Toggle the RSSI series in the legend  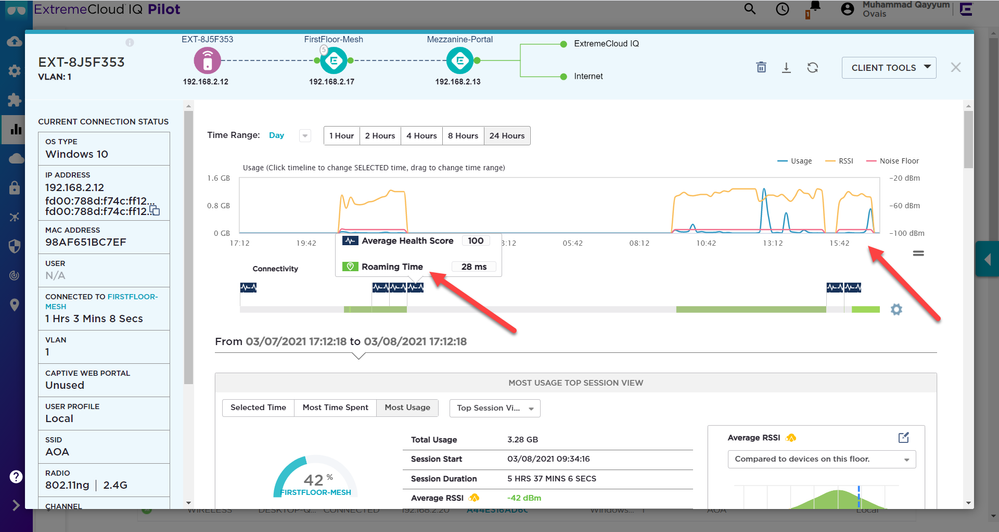pos(839,161)
